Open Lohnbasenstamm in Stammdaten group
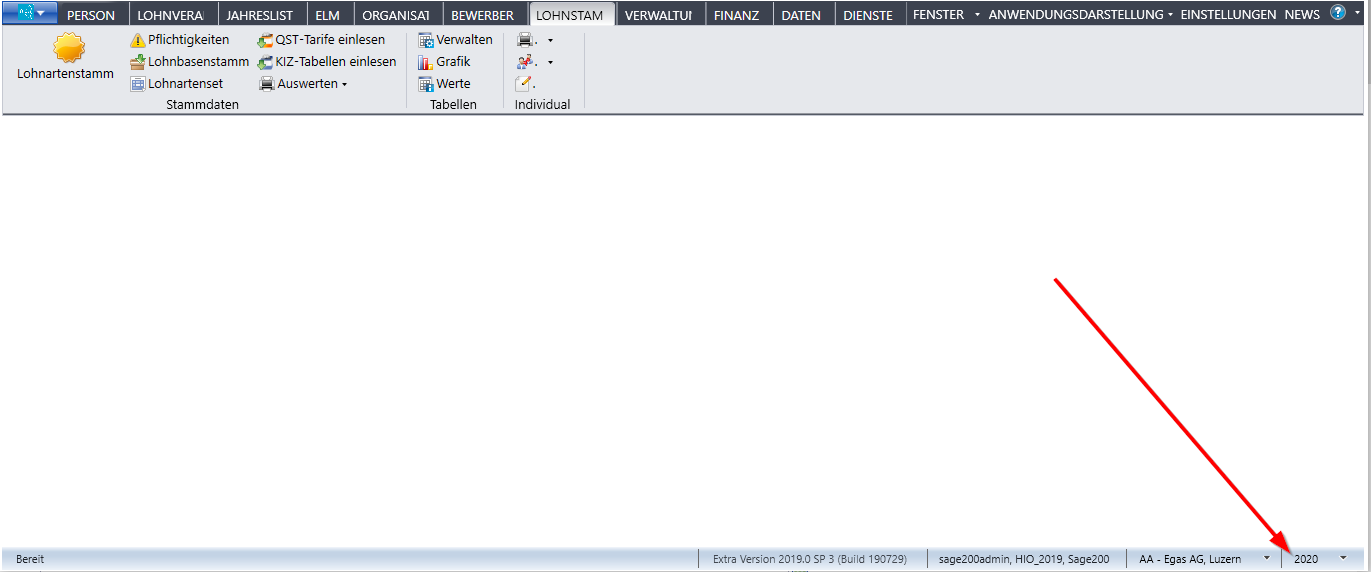 click(x=190, y=62)
